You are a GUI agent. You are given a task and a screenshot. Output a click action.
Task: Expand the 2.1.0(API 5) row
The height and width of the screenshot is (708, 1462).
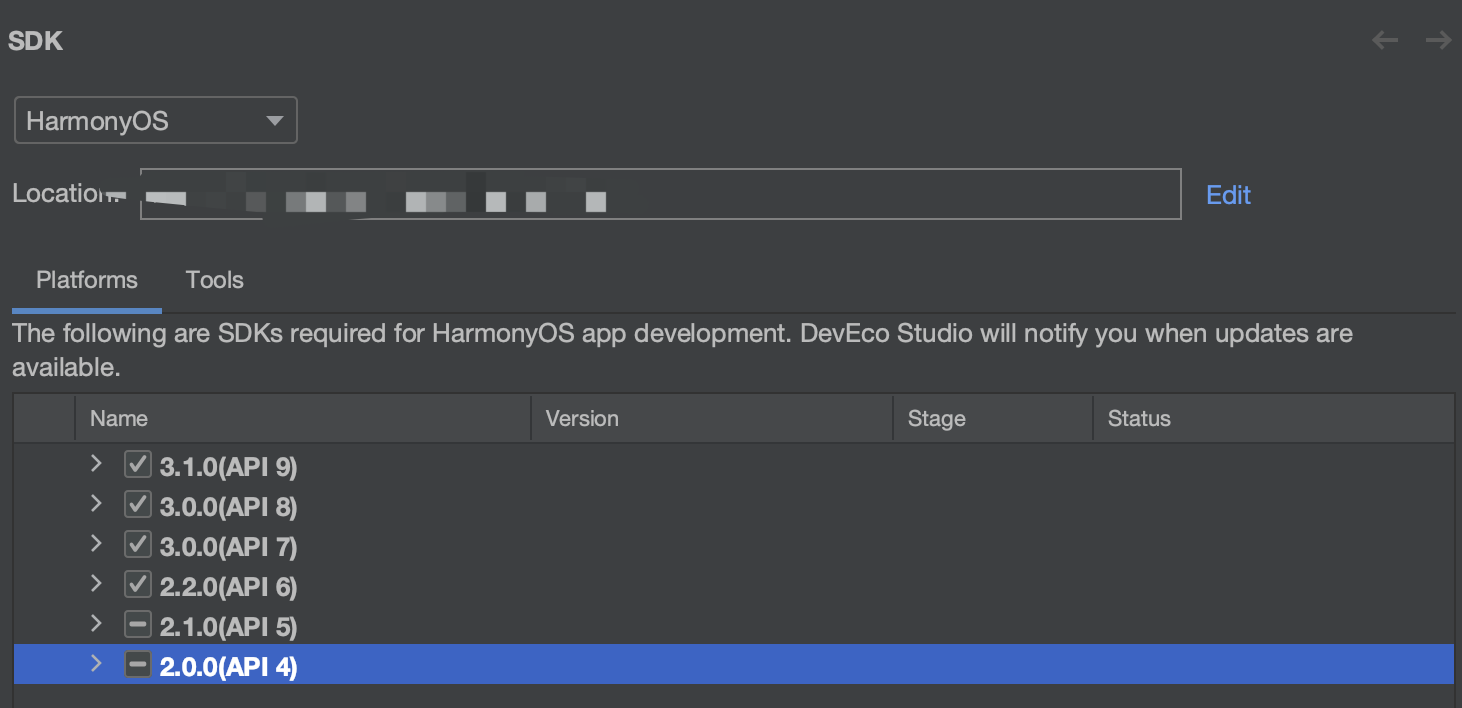(96, 623)
